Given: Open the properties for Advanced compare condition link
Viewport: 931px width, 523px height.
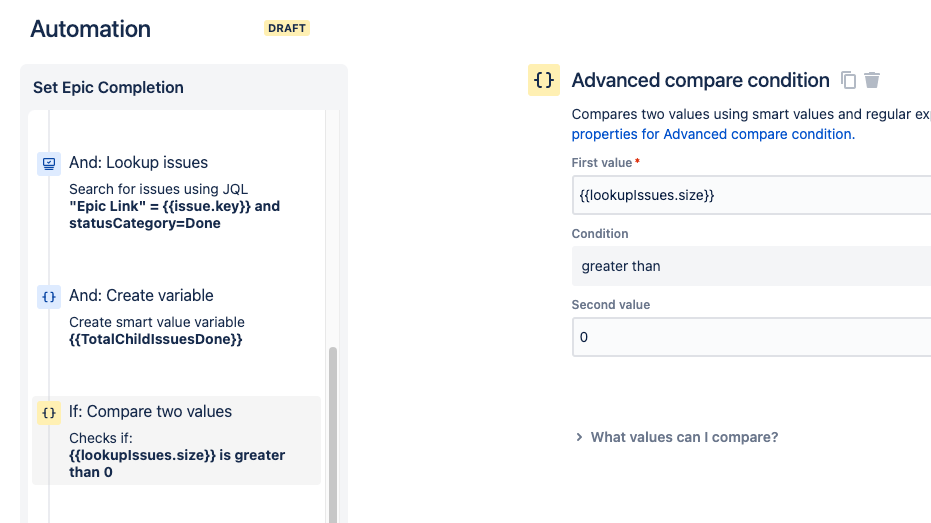Looking at the screenshot, I should click(x=713, y=134).
